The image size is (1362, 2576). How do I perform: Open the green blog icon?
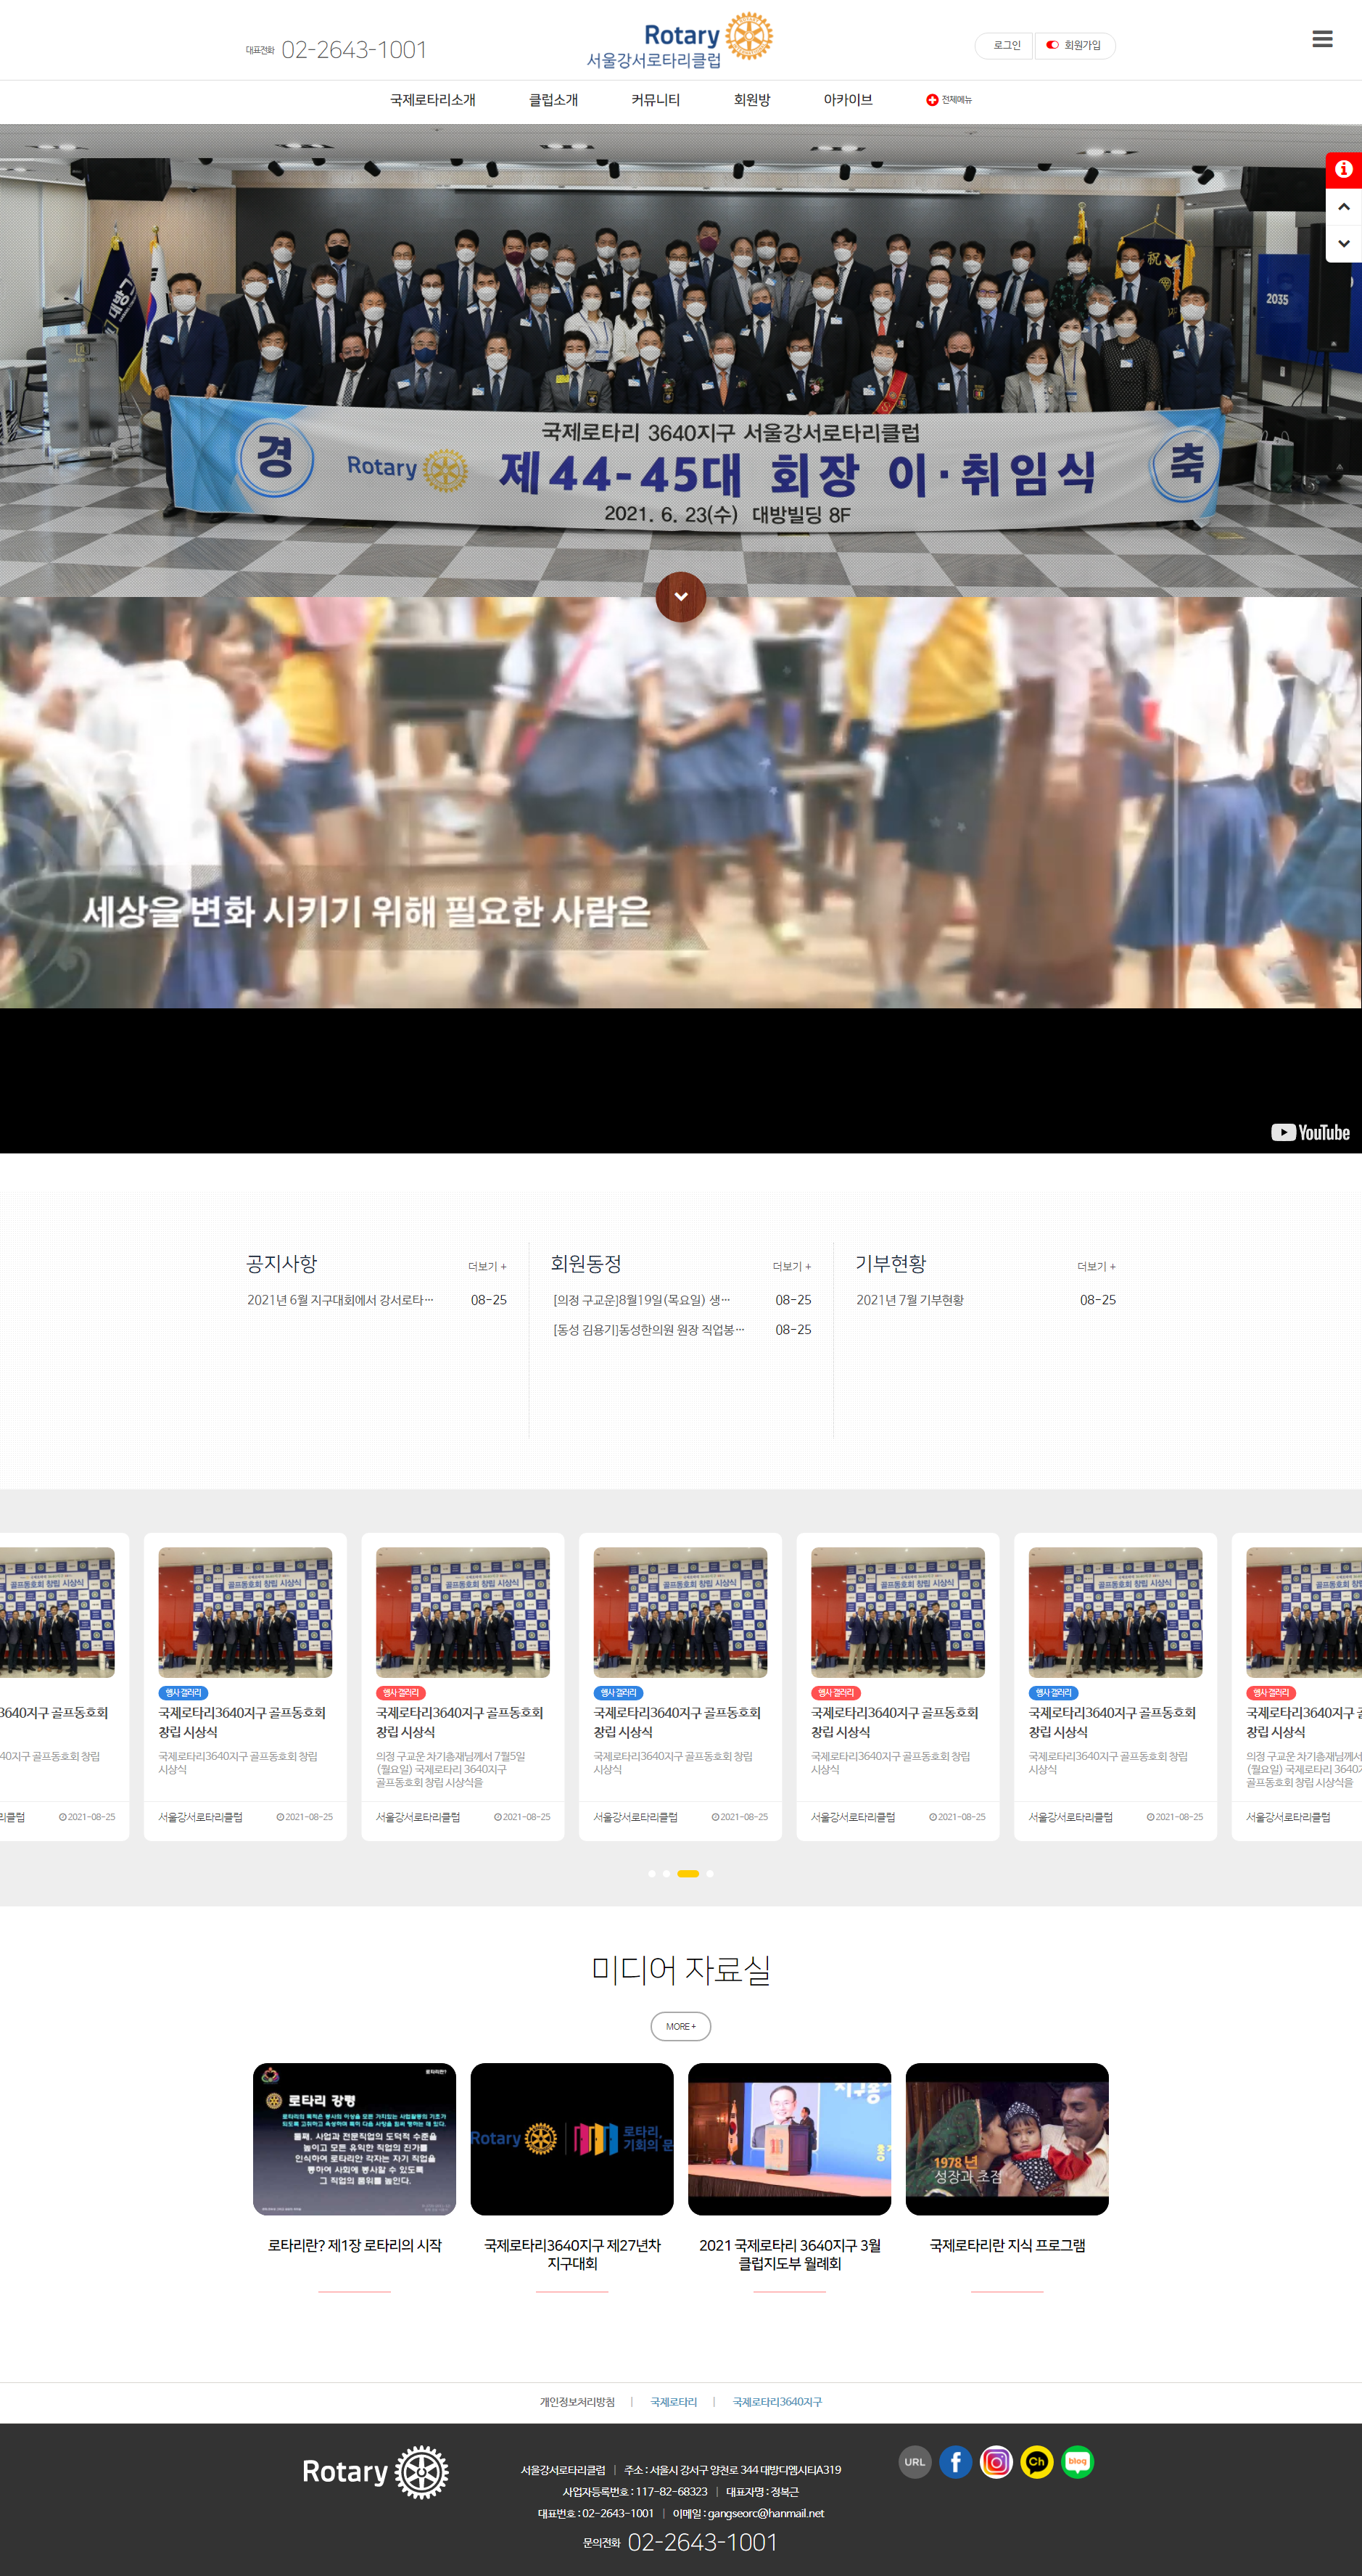tap(1077, 2461)
